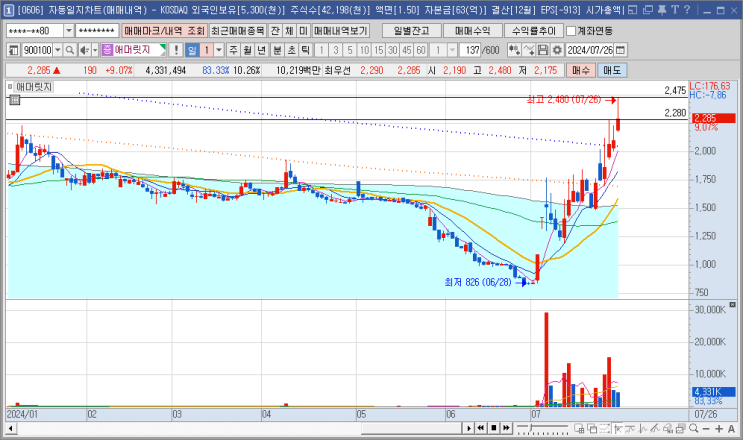Screen dimensions: 743x440
Task: Click the candle count 137 input field
Action: 471,50
